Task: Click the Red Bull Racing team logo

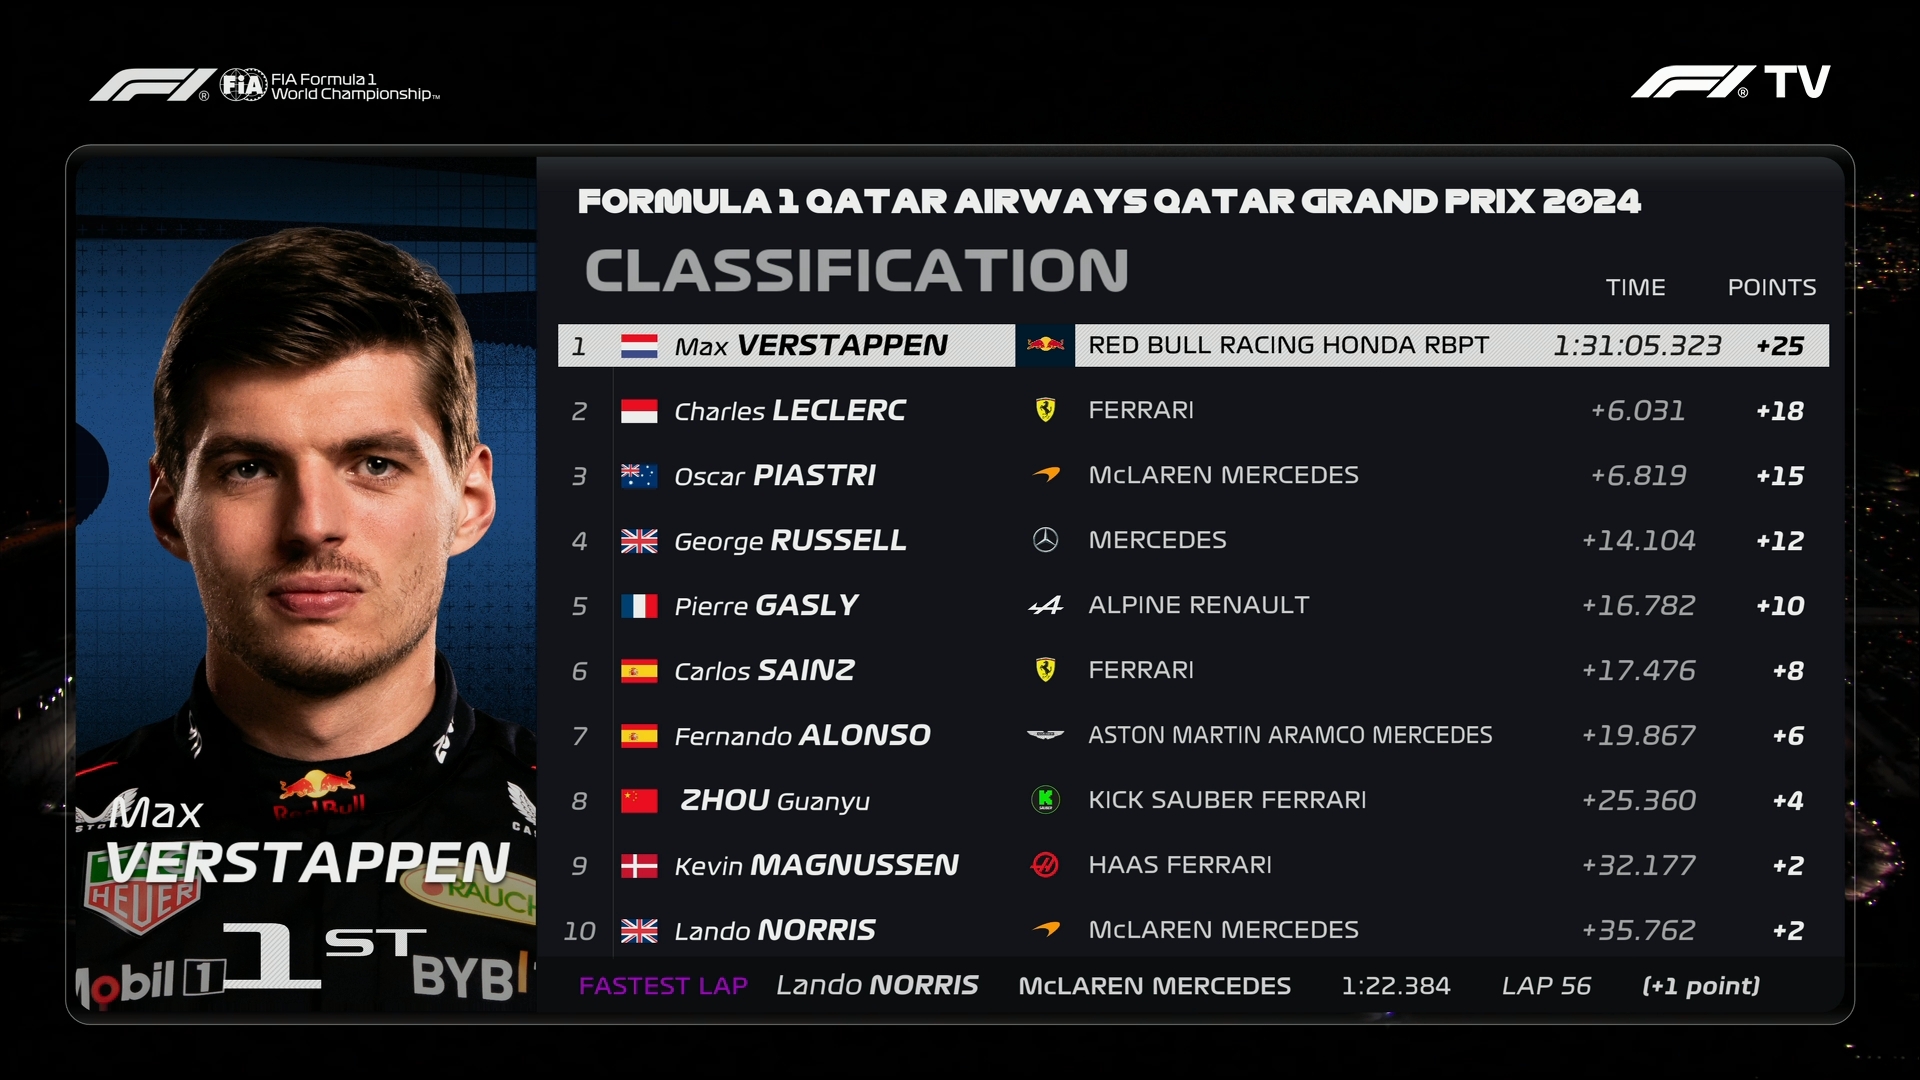Action: point(1045,345)
